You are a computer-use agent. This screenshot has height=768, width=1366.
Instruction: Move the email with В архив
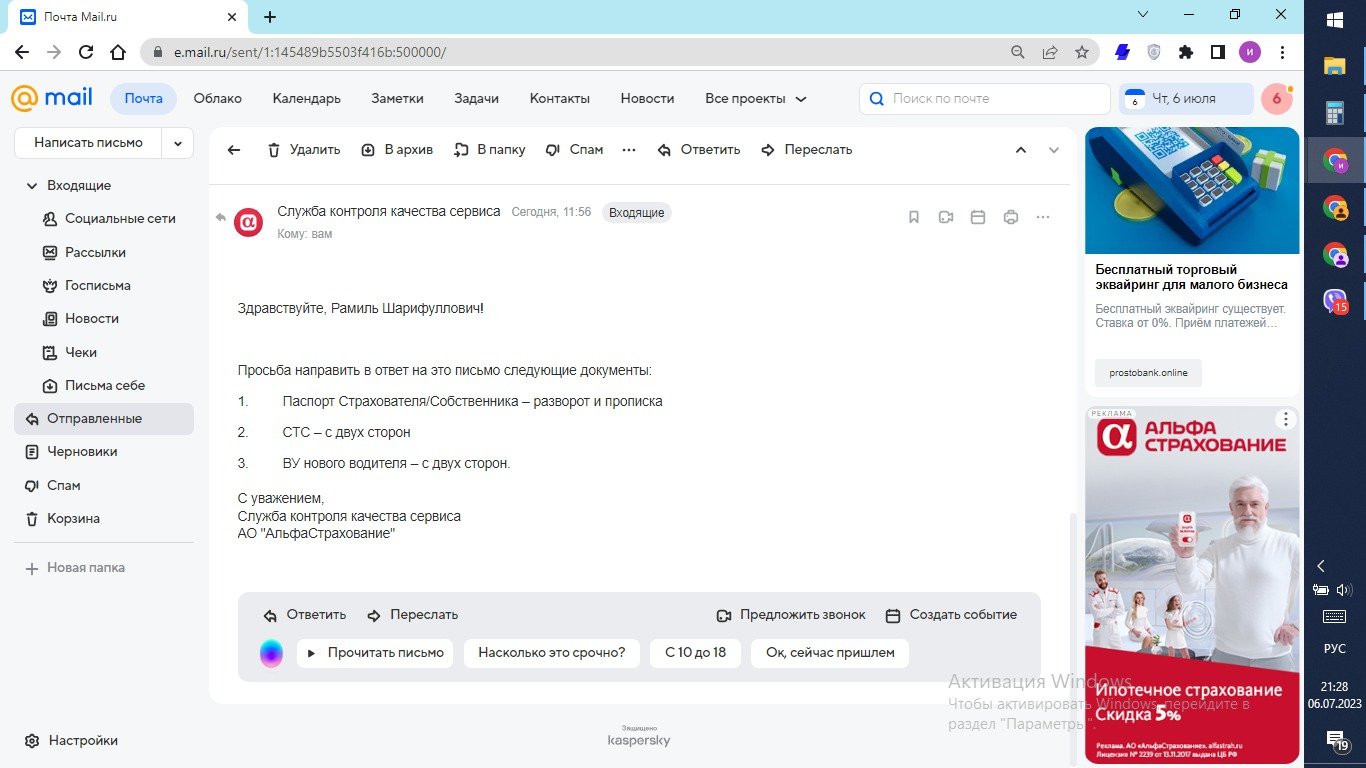tap(397, 150)
